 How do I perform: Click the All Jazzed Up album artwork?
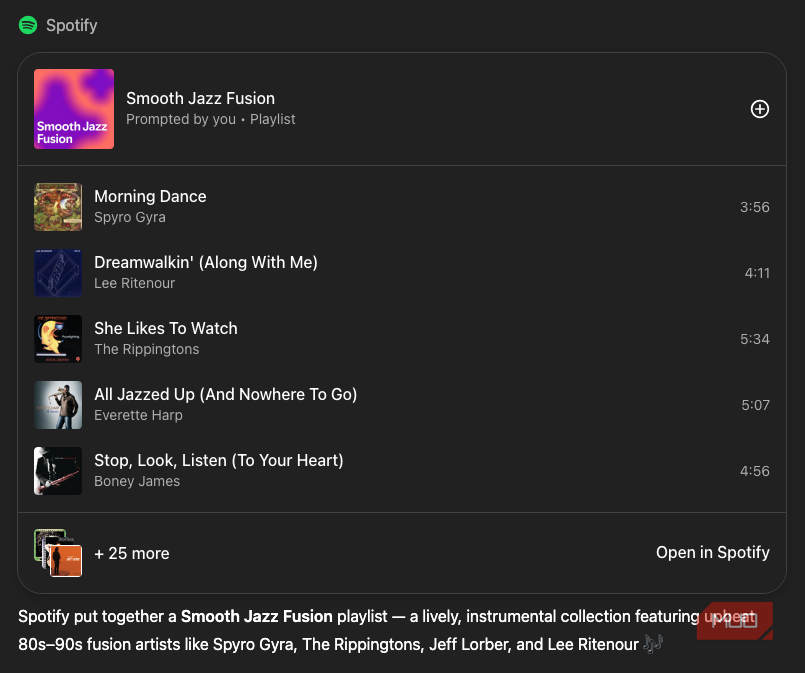click(x=58, y=405)
